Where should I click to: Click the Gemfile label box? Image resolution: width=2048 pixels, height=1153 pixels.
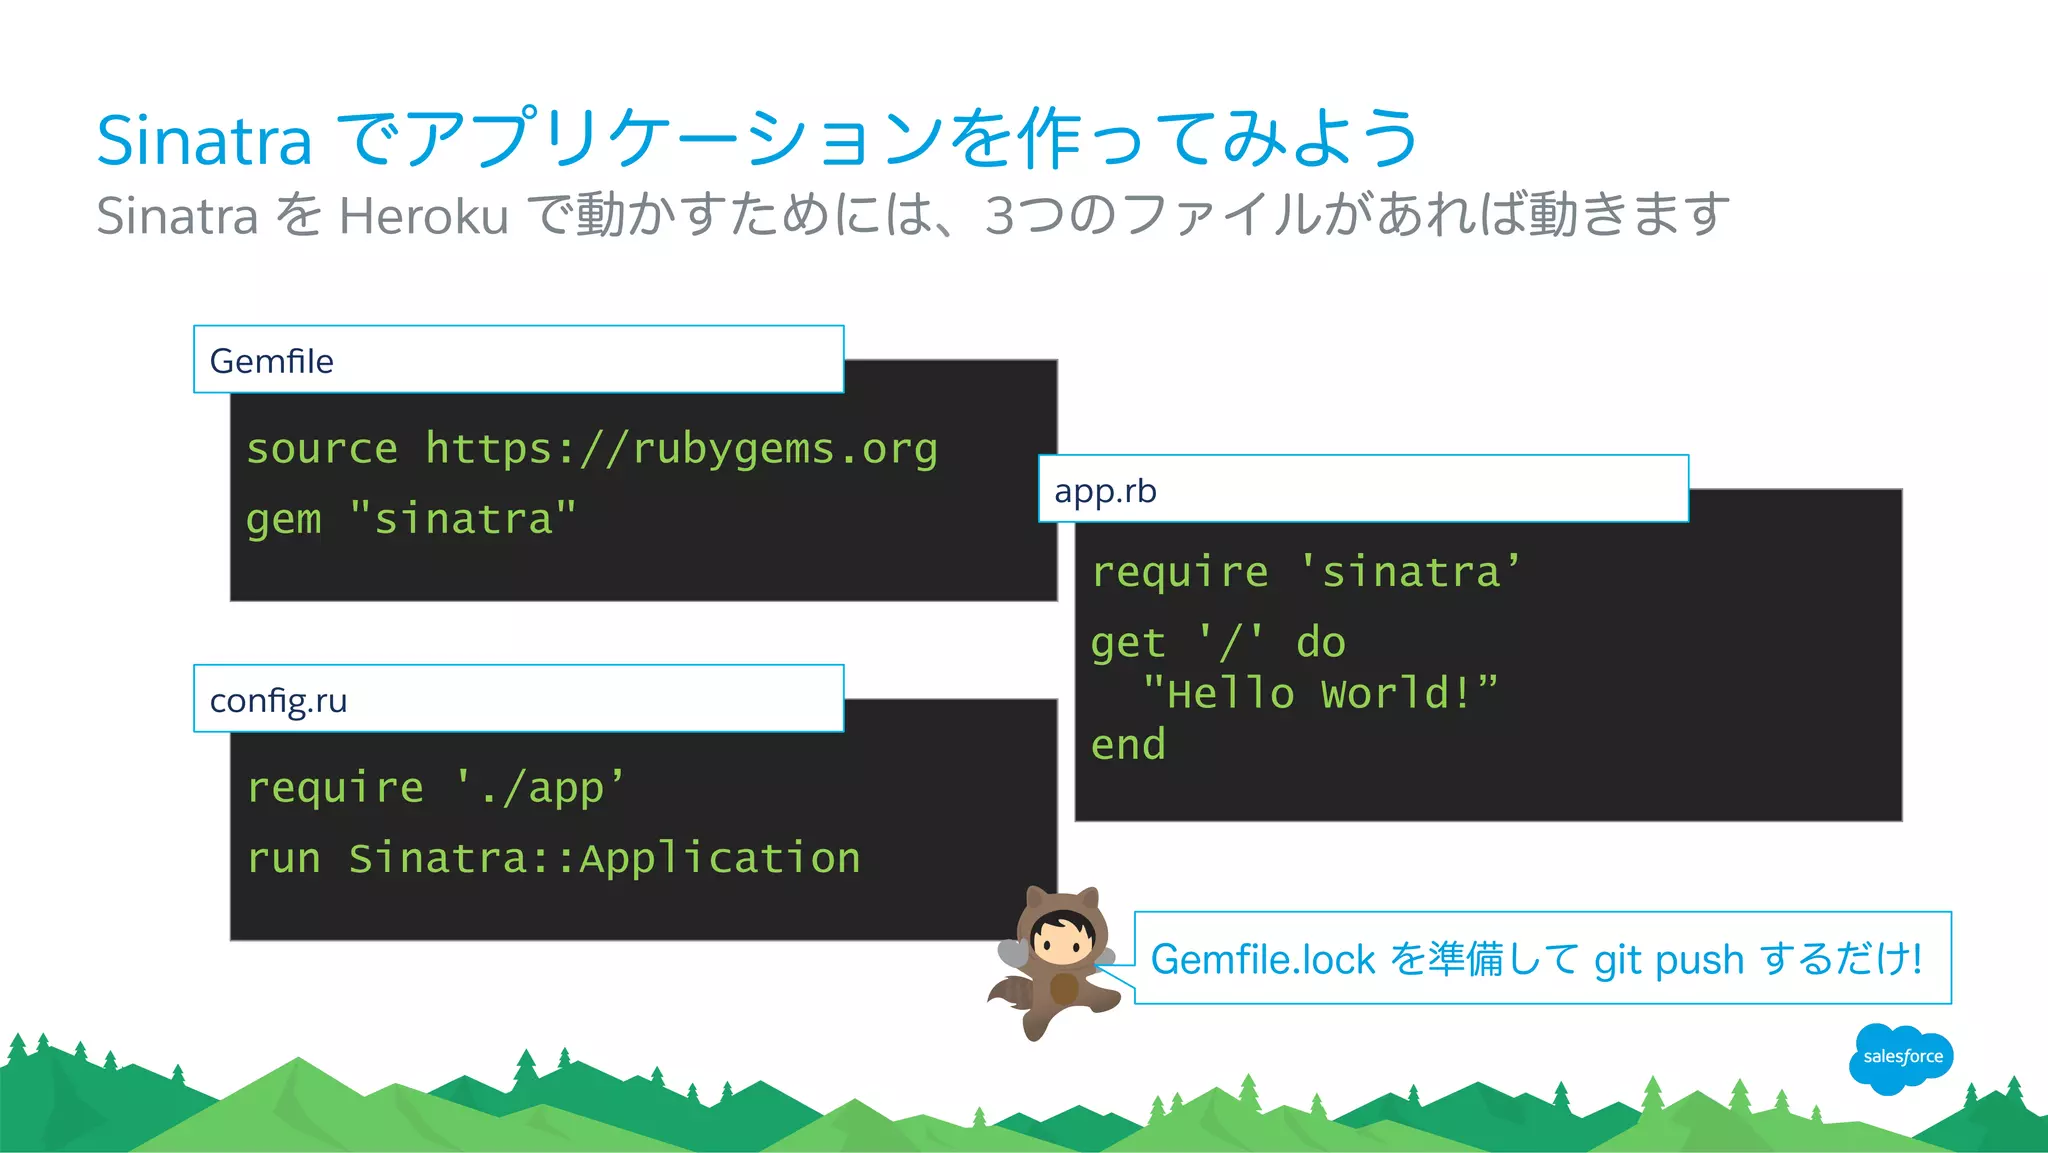pos(518,359)
